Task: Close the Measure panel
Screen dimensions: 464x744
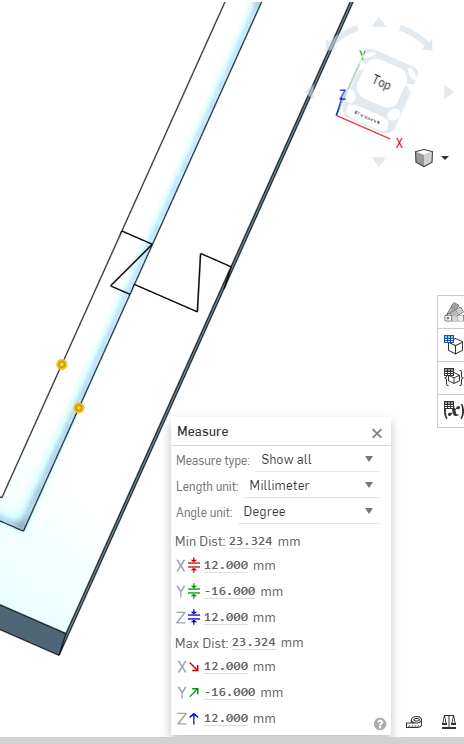Action: [377, 433]
